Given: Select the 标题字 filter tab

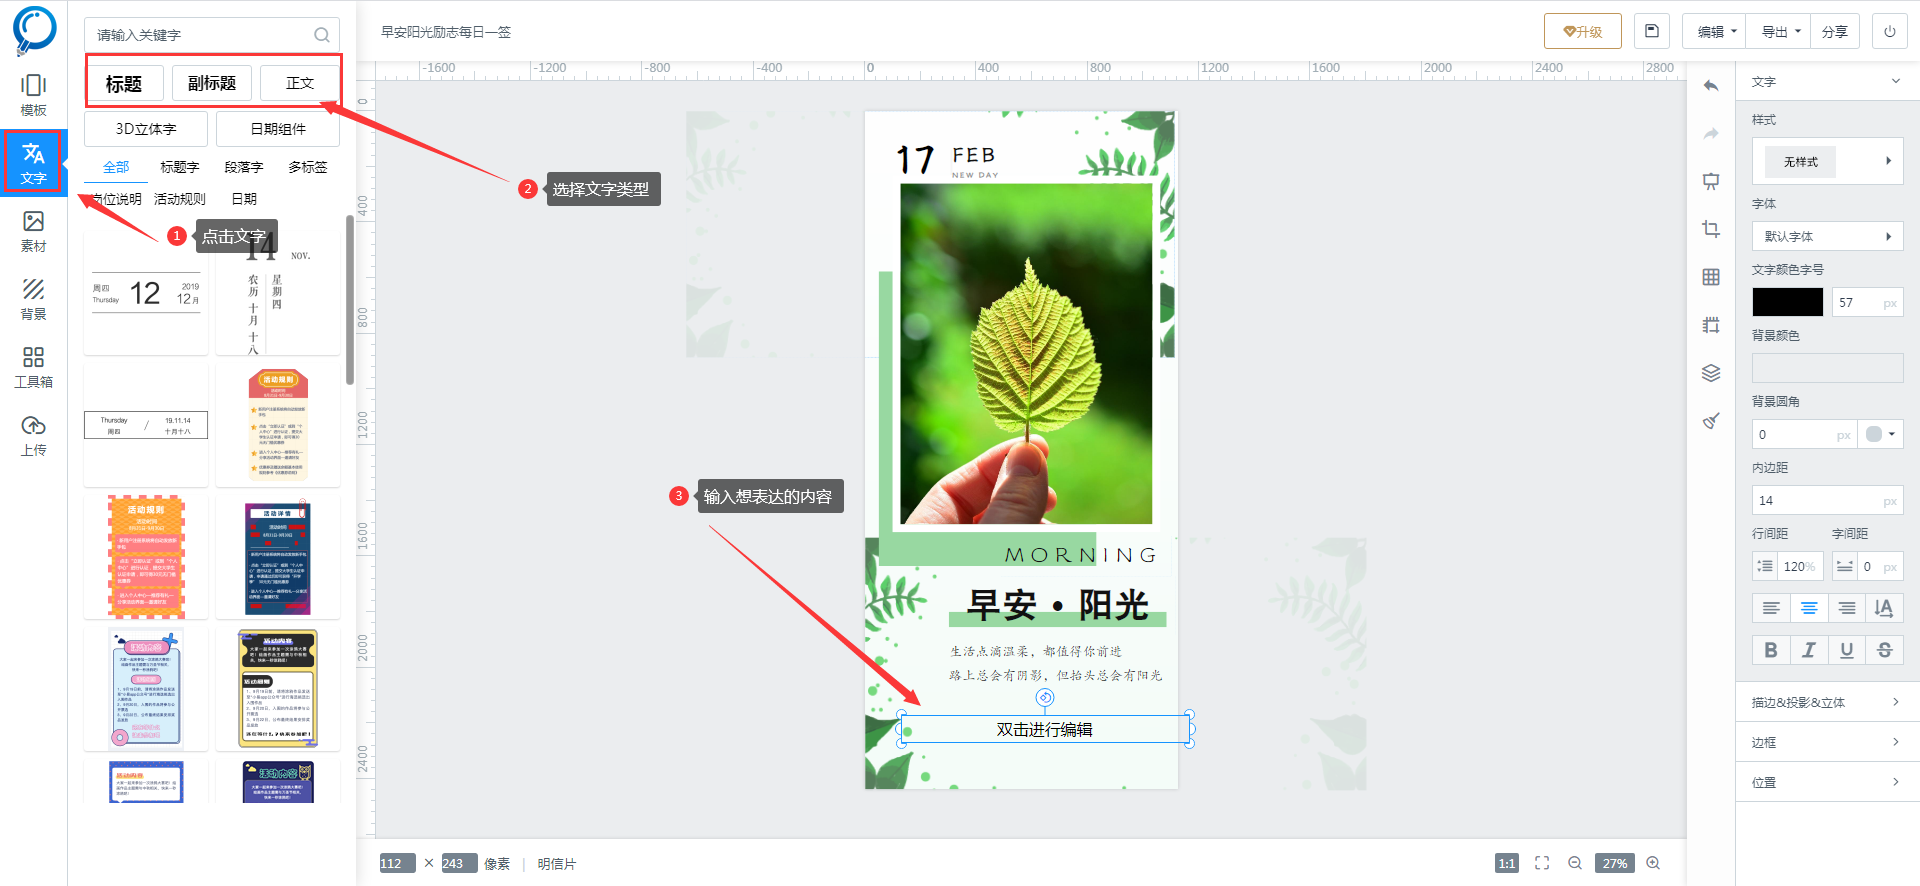Looking at the screenshot, I should click(180, 167).
